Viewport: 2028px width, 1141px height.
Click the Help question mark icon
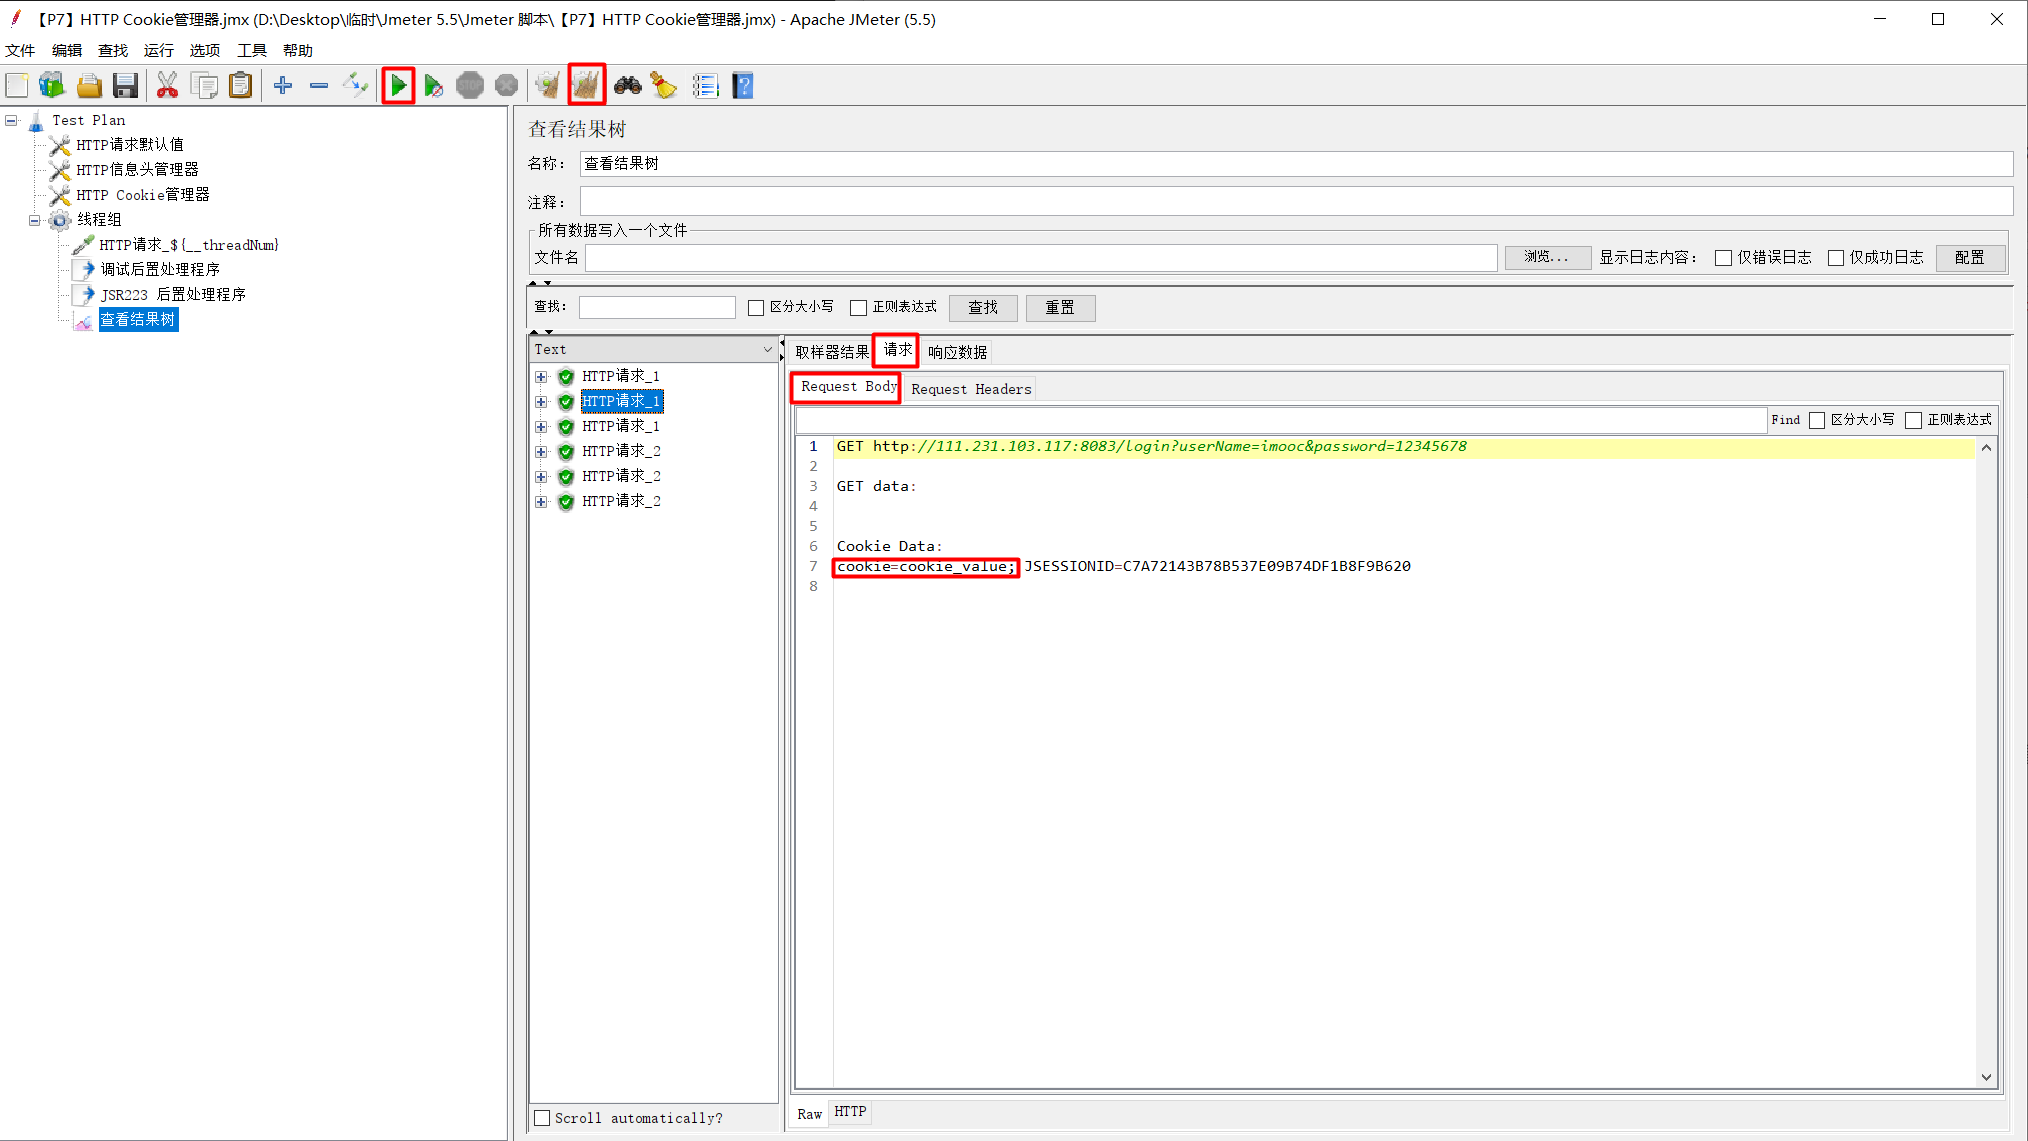(742, 86)
